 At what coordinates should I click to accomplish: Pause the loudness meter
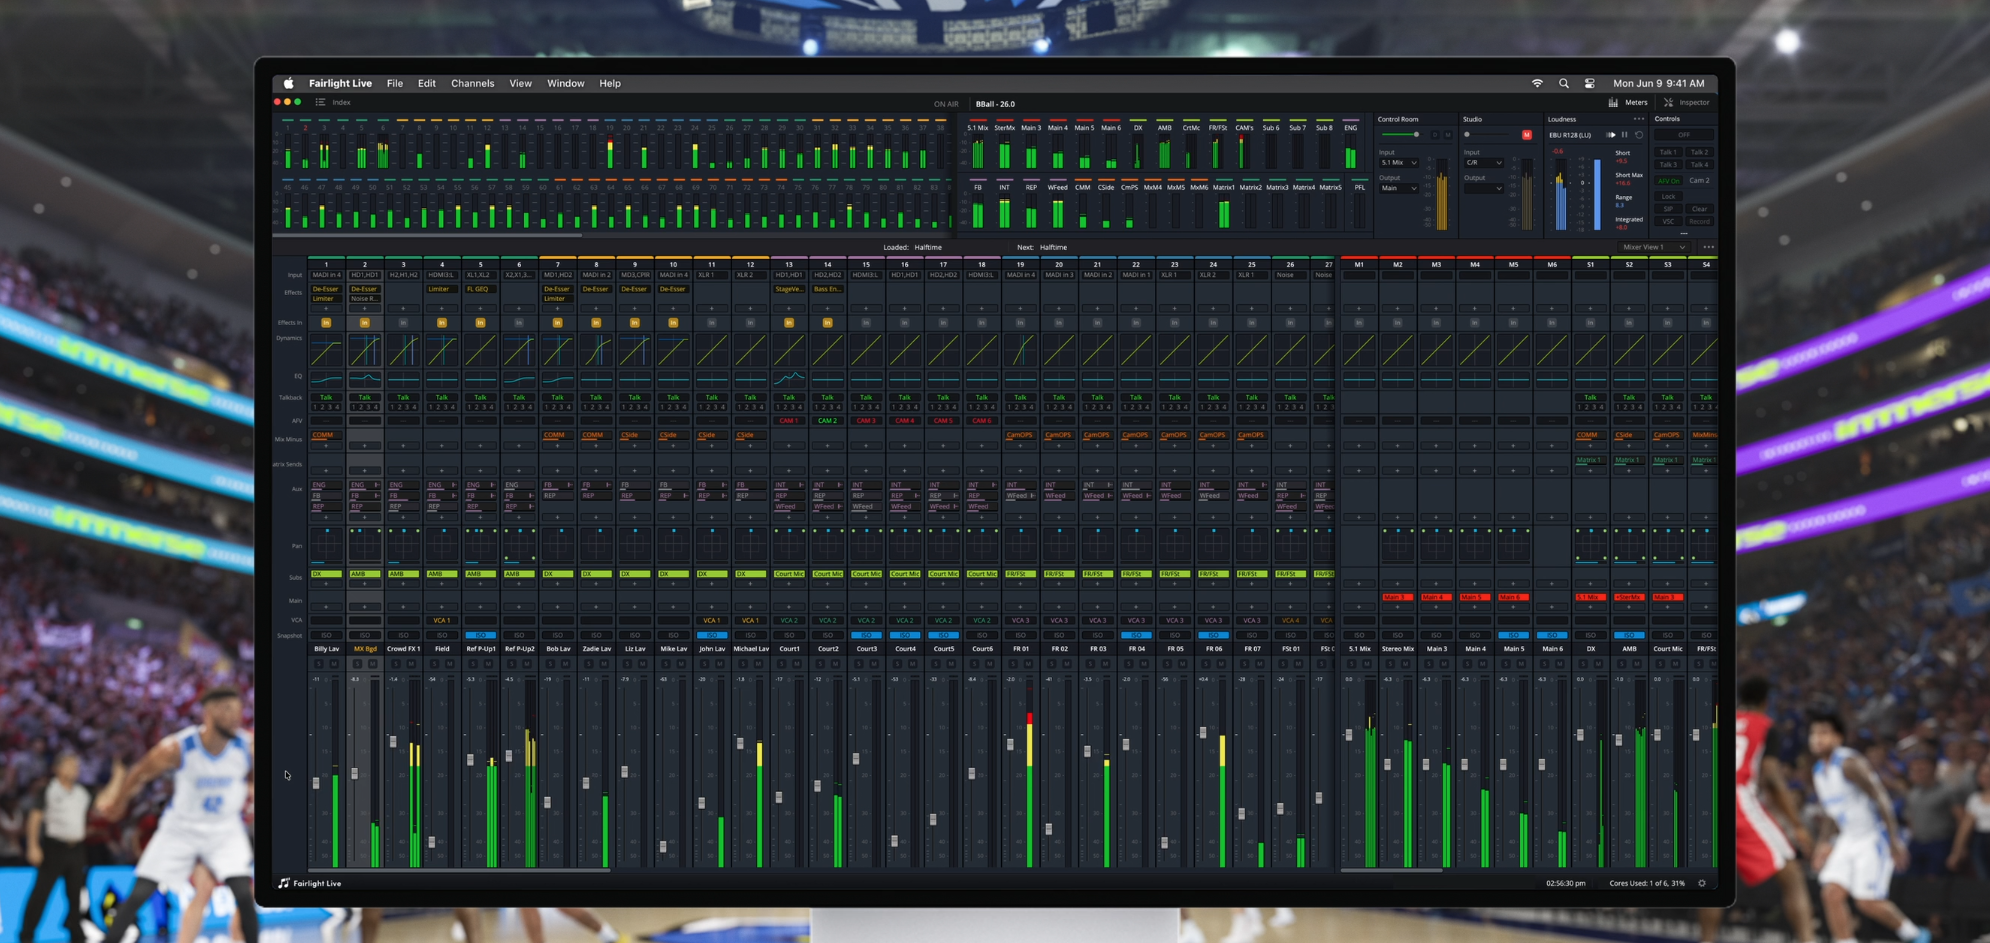pos(1624,135)
